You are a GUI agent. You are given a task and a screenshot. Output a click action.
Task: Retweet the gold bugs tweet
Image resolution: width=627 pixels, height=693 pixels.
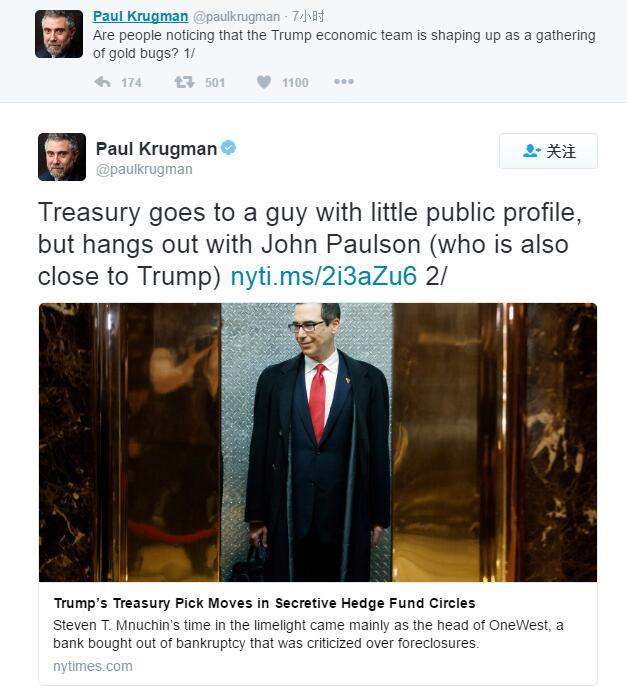[x=184, y=82]
